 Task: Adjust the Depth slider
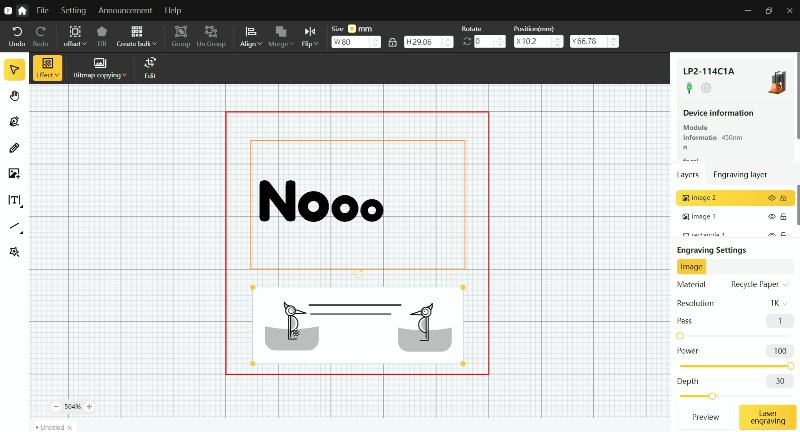[712, 396]
